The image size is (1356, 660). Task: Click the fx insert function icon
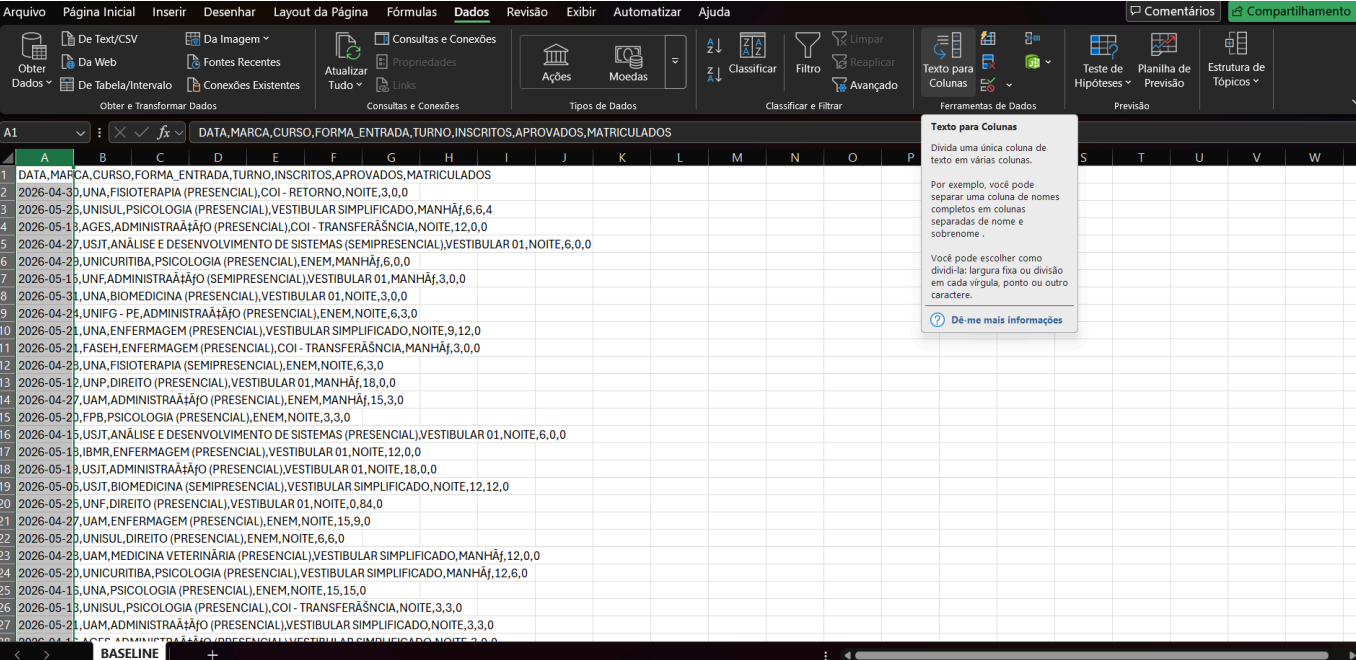(x=163, y=132)
